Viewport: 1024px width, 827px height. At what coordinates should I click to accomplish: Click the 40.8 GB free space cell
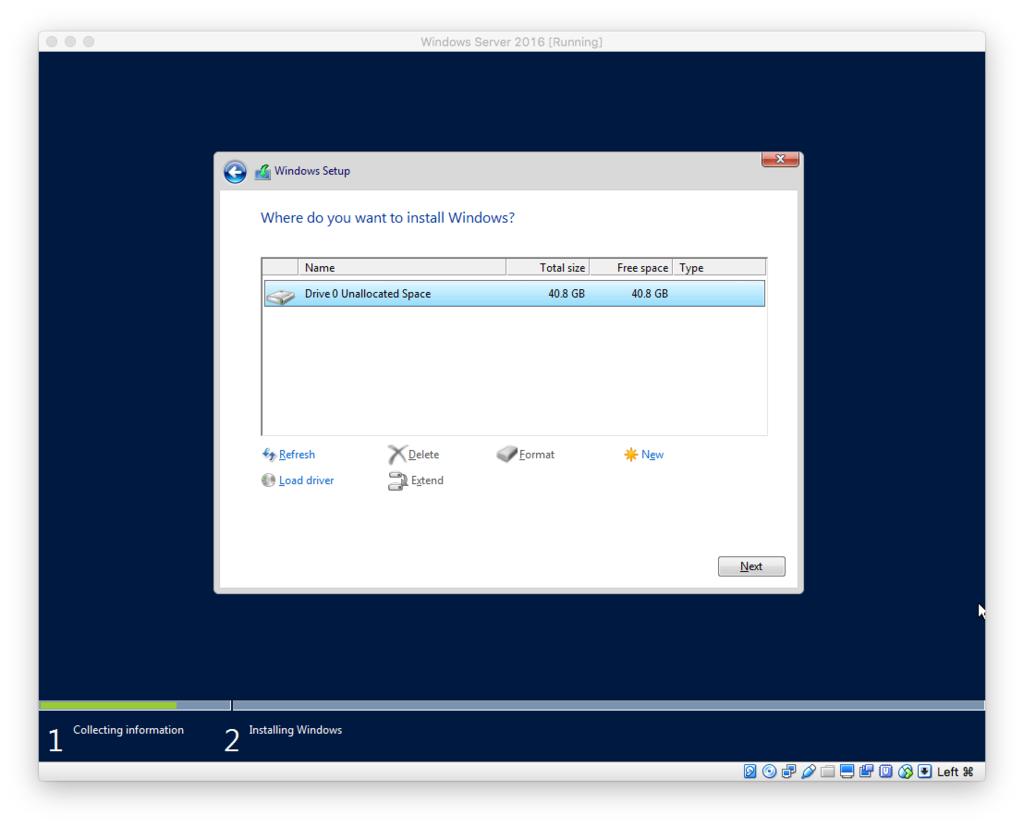(649, 294)
